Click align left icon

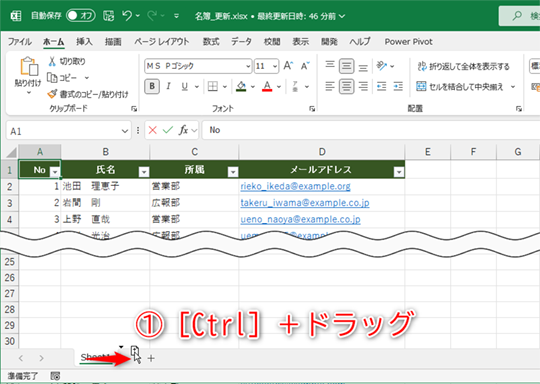[x=330, y=86]
